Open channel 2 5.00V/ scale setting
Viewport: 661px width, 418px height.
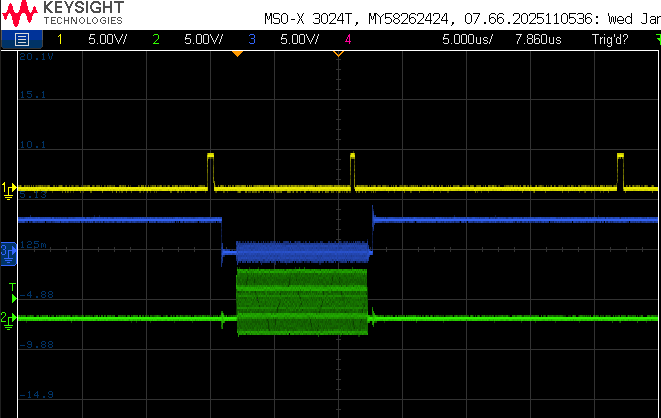203,40
